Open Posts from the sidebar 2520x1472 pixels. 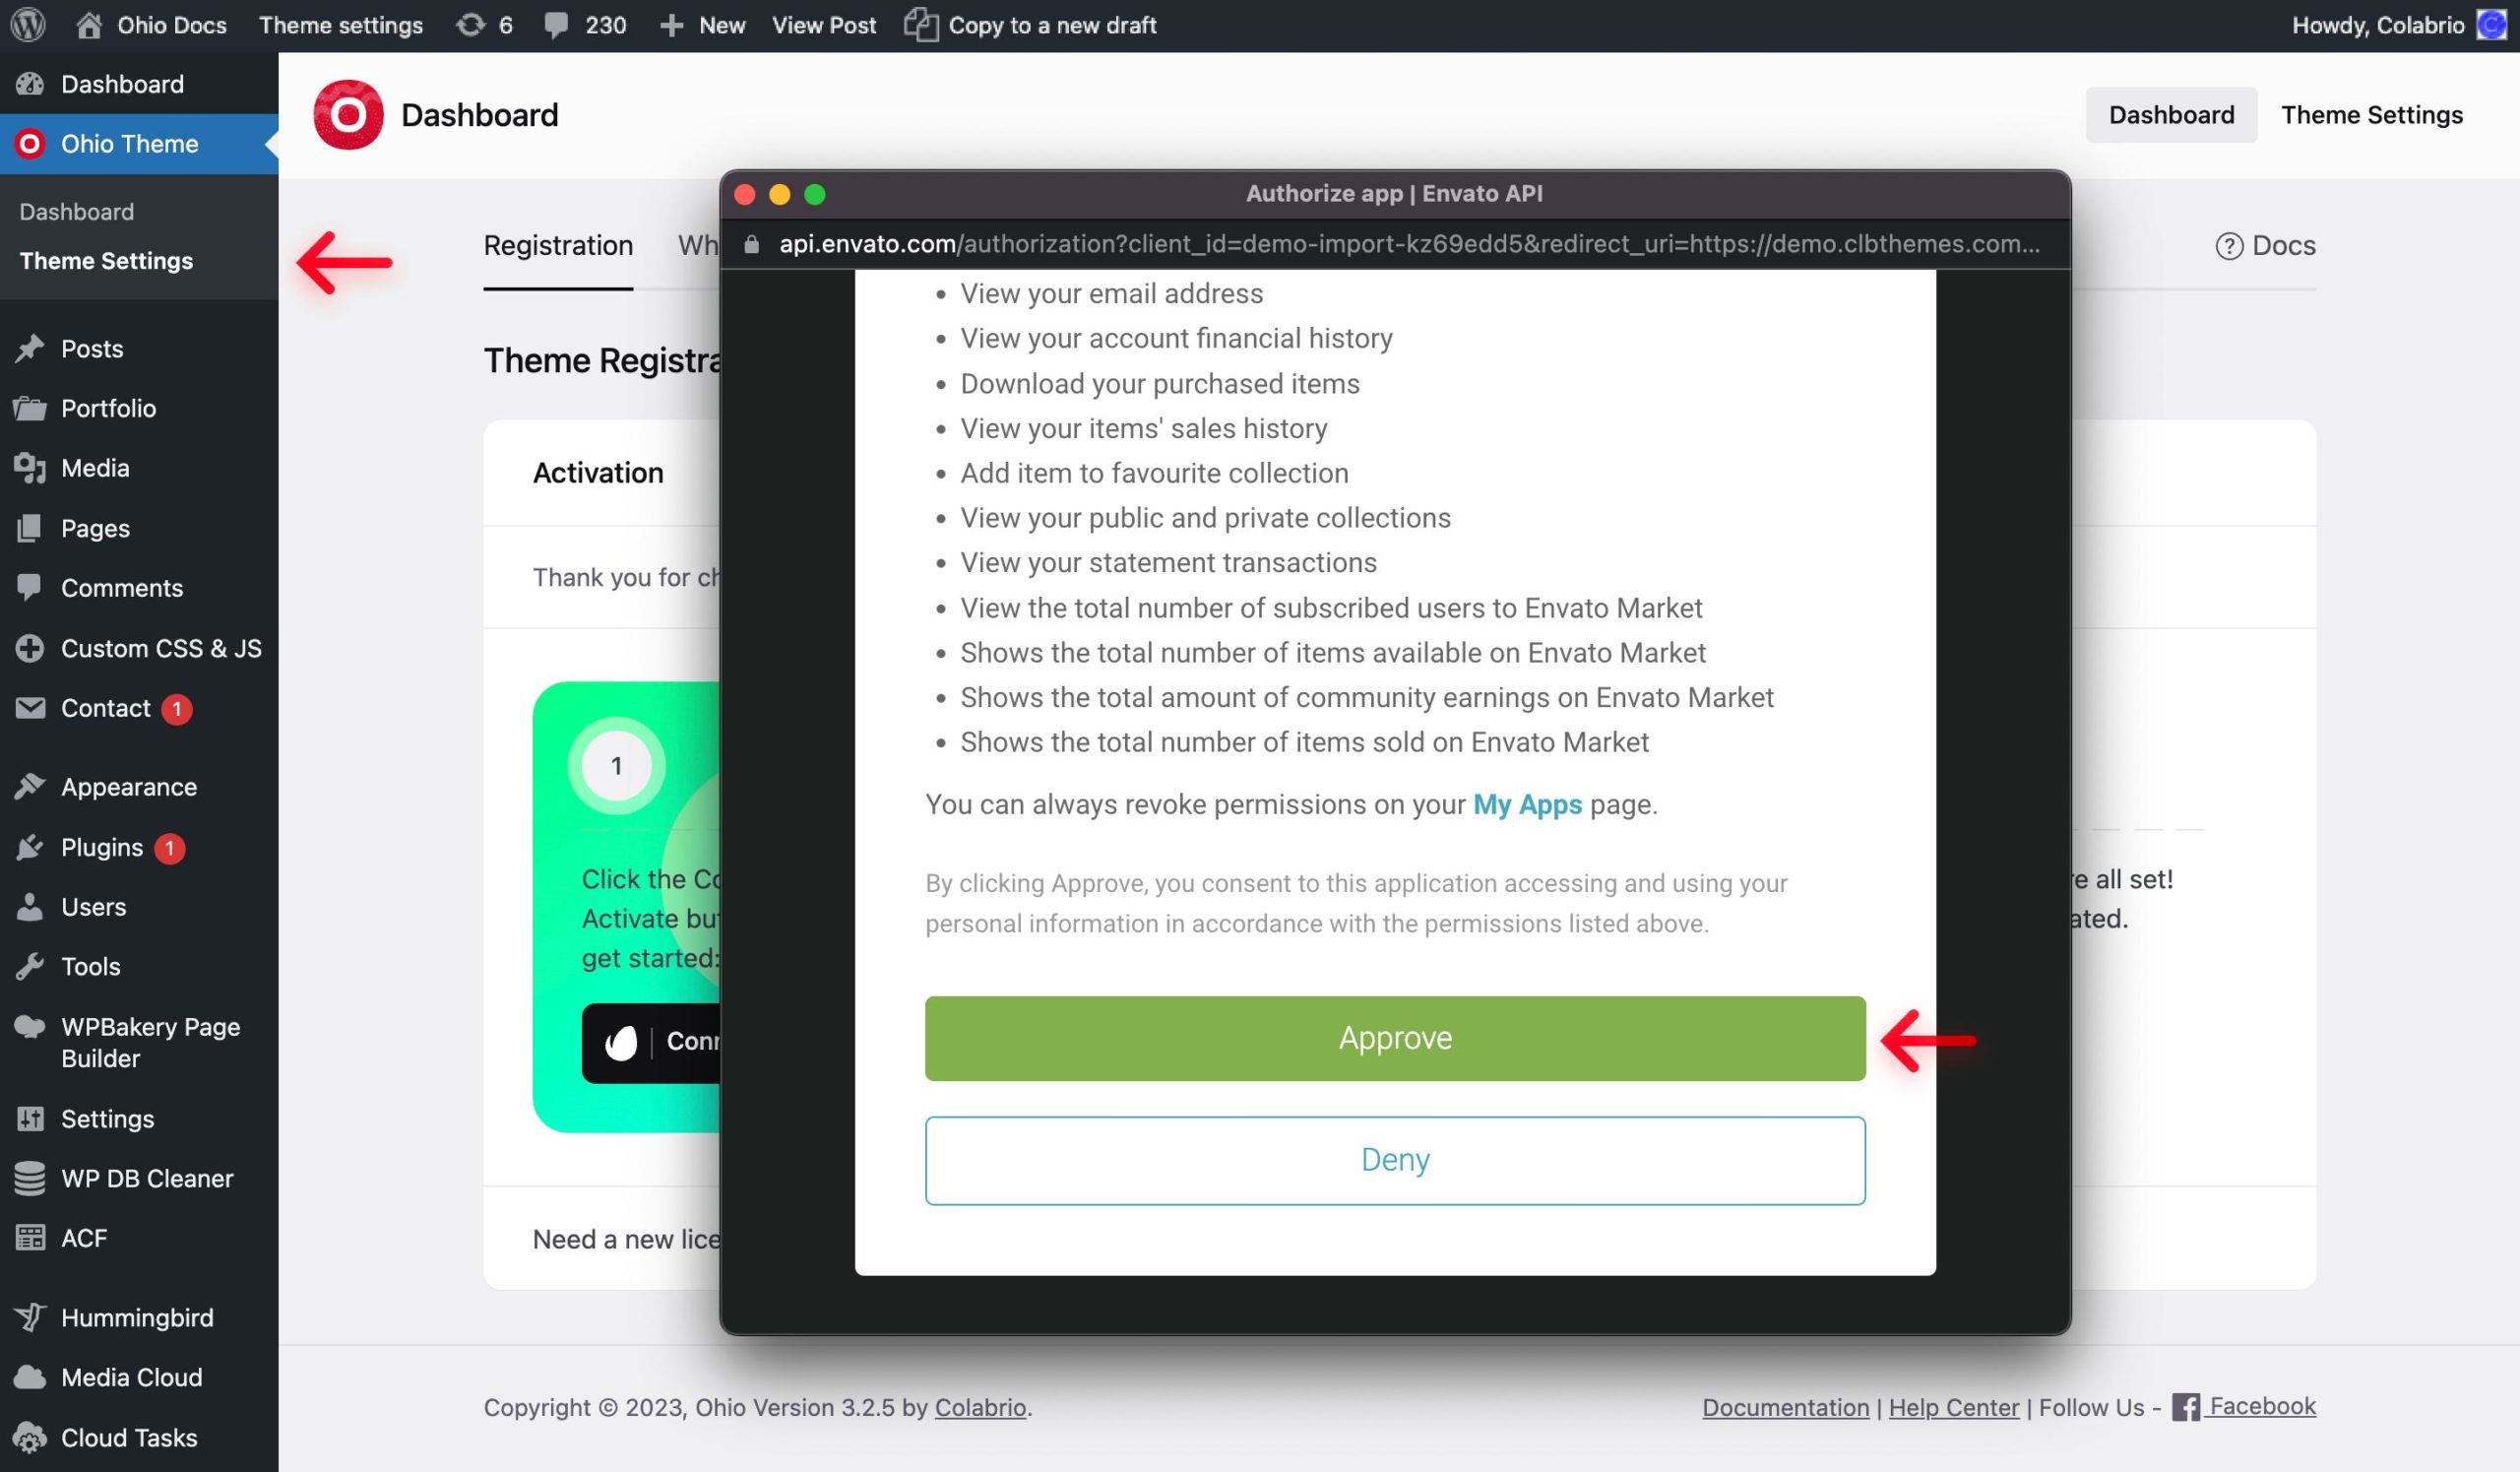(139, 349)
